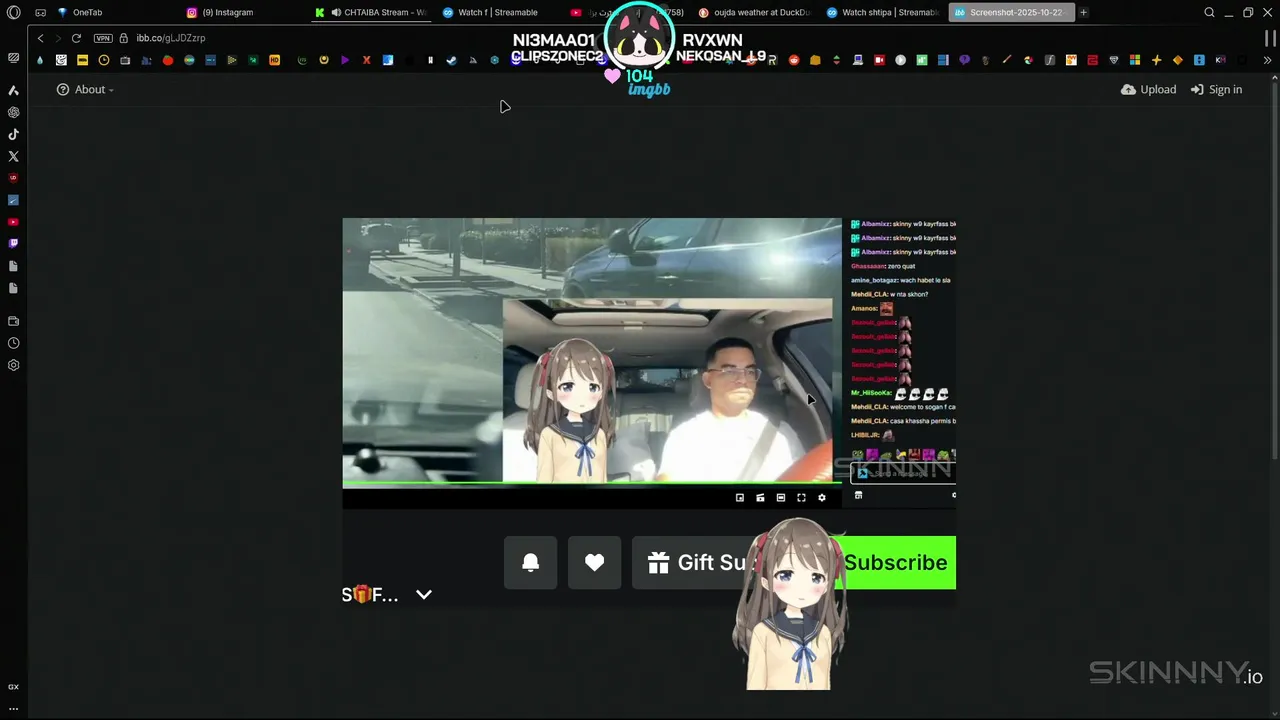Click the notification bell button
Viewport: 1280px width, 720px height.
coord(531,563)
